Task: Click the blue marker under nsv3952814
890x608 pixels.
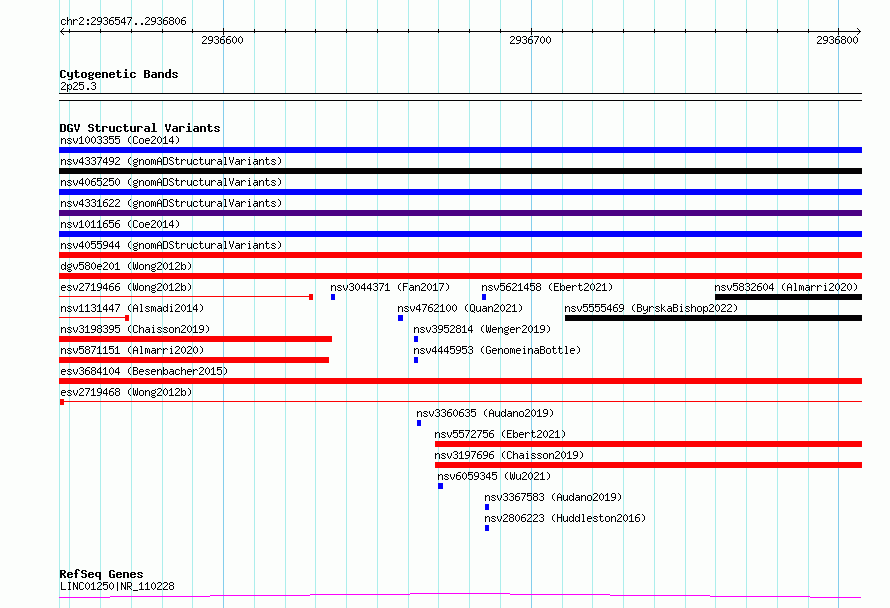Action: pyautogui.click(x=416, y=339)
